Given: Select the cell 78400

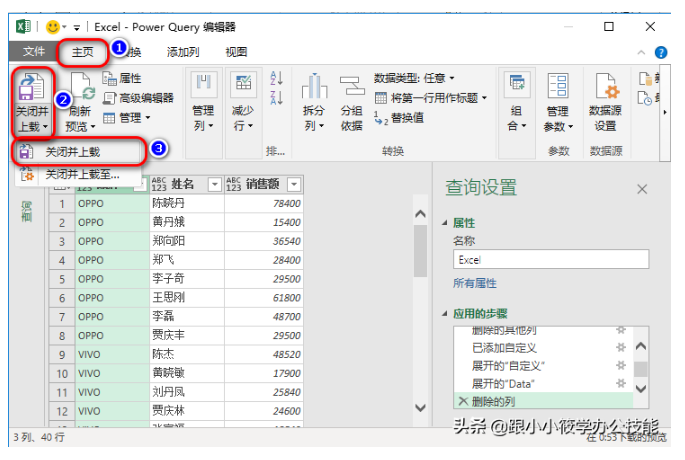Looking at the screenshot, I should [263, 204].
